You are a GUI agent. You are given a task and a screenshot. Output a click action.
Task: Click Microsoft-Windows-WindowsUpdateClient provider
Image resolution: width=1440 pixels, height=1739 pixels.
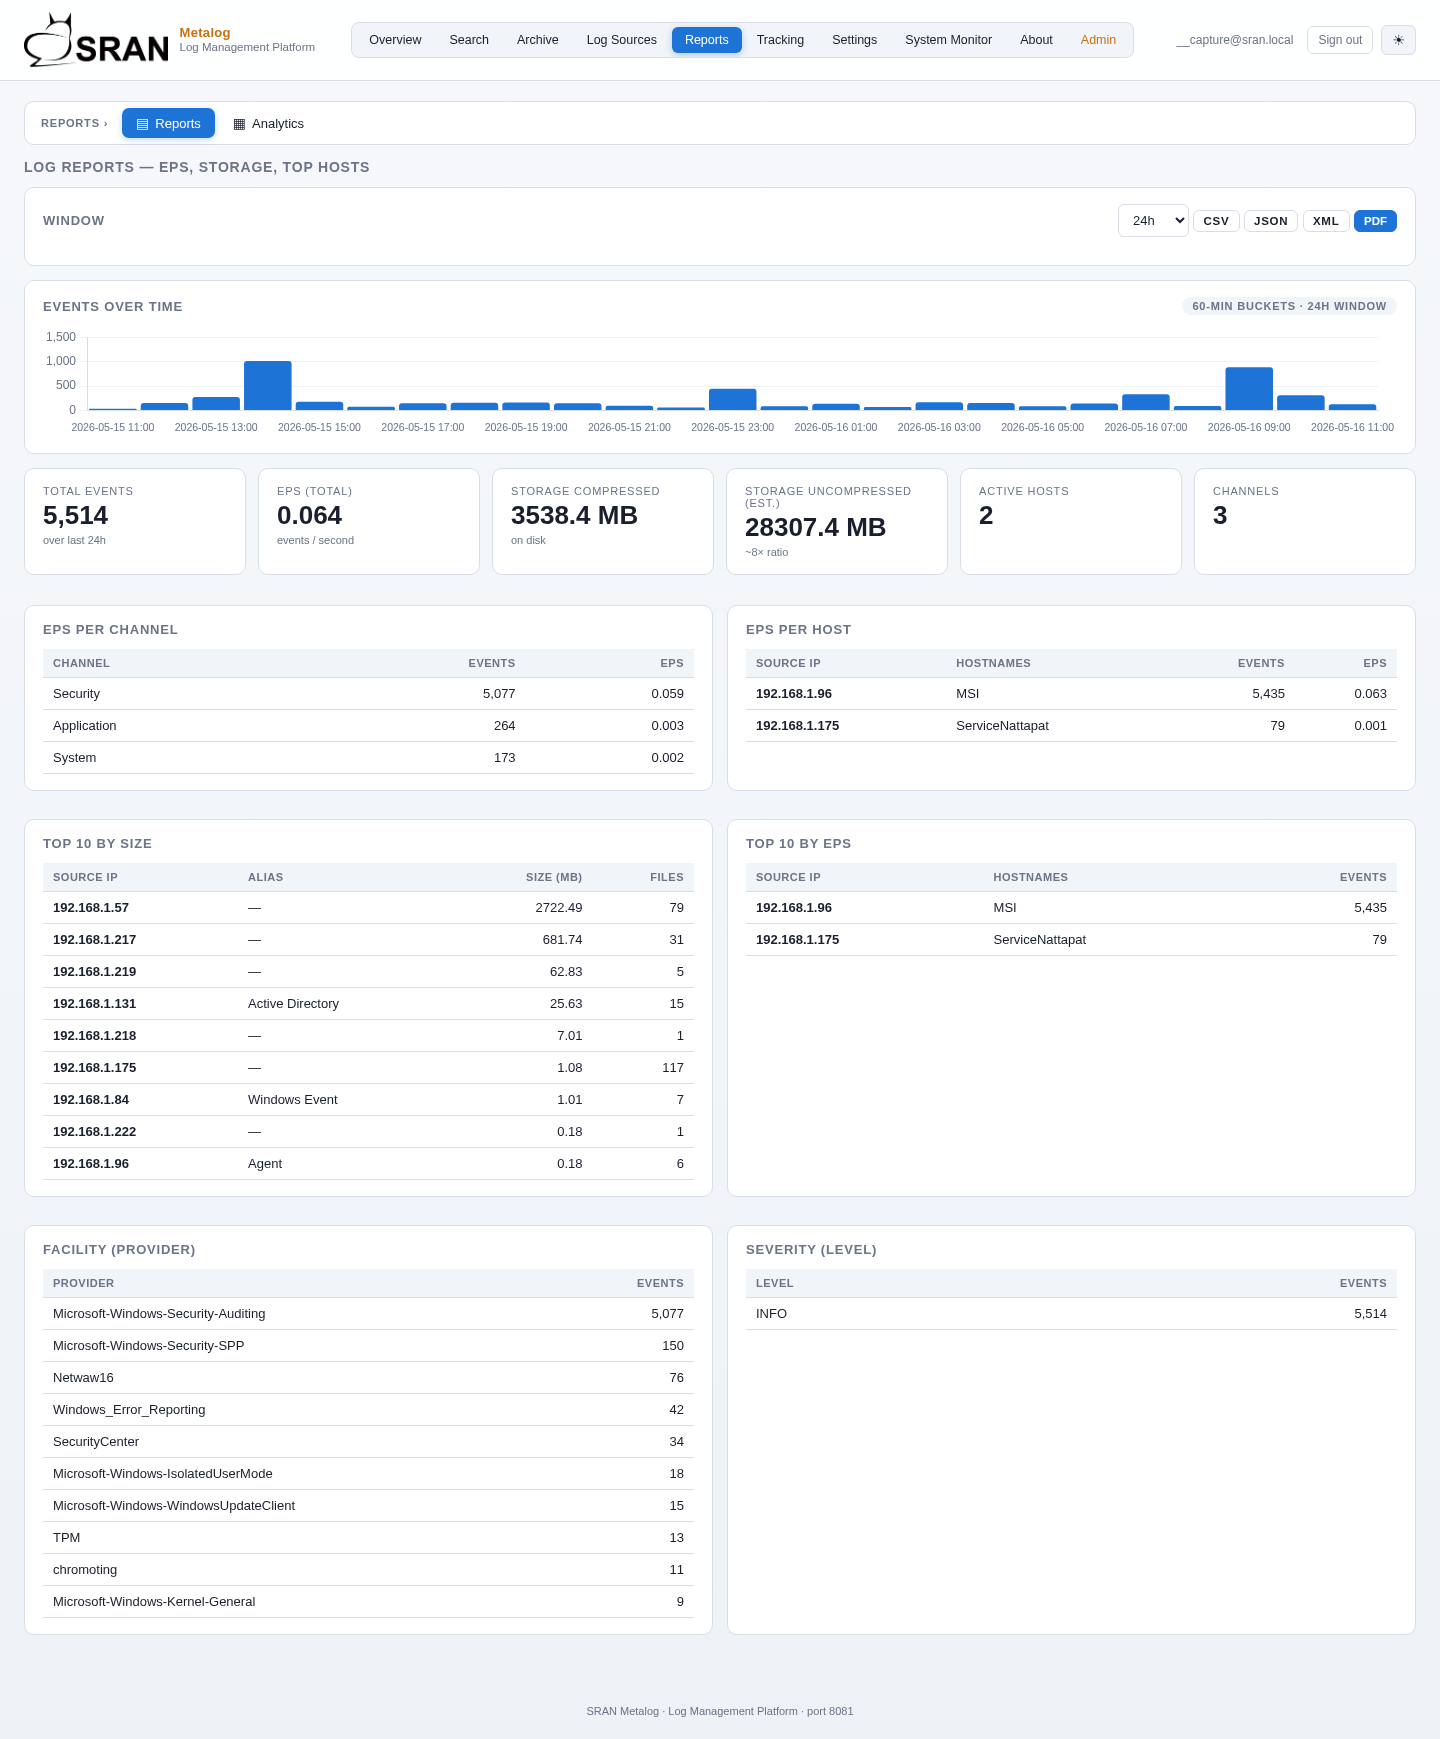[x=174, y=1506]
